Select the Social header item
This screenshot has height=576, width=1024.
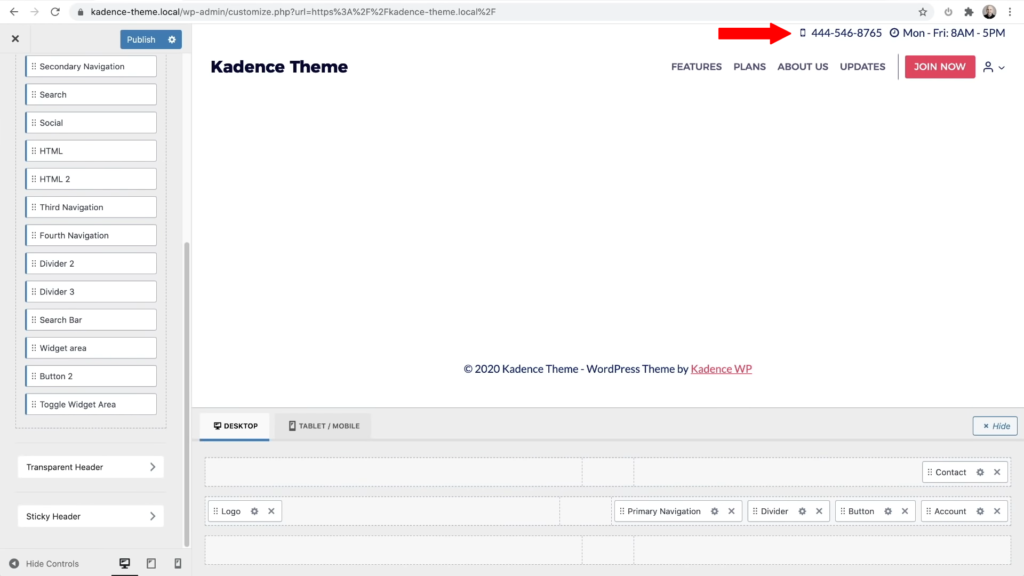tap(91, 123)
